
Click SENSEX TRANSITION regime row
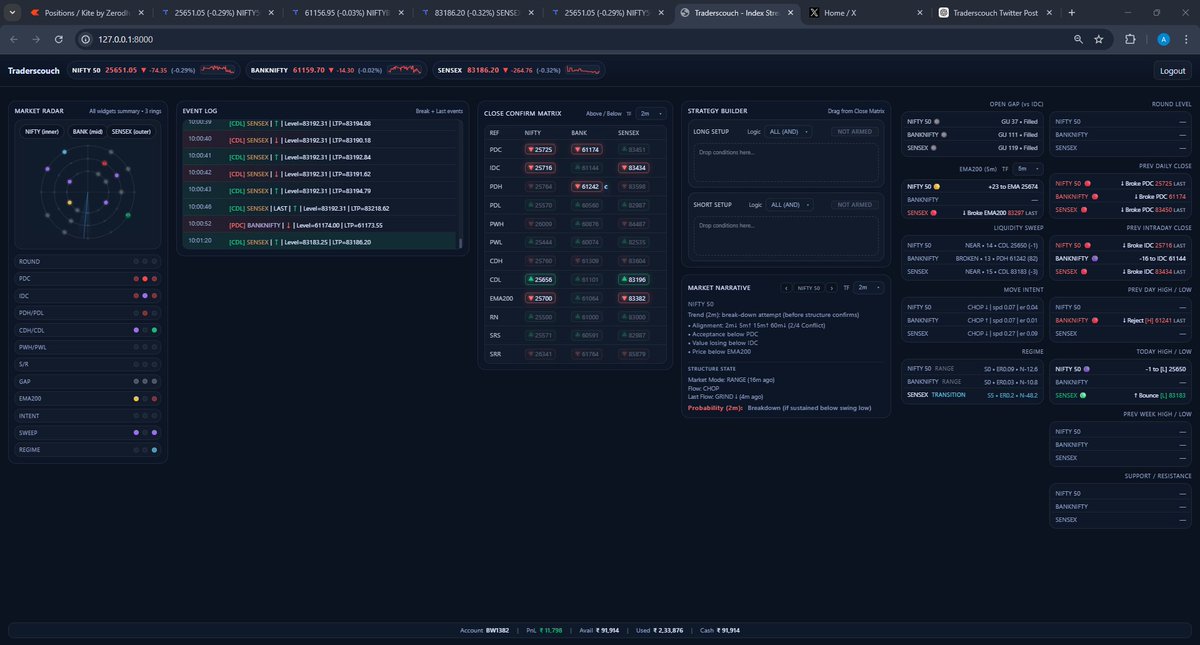972,394
